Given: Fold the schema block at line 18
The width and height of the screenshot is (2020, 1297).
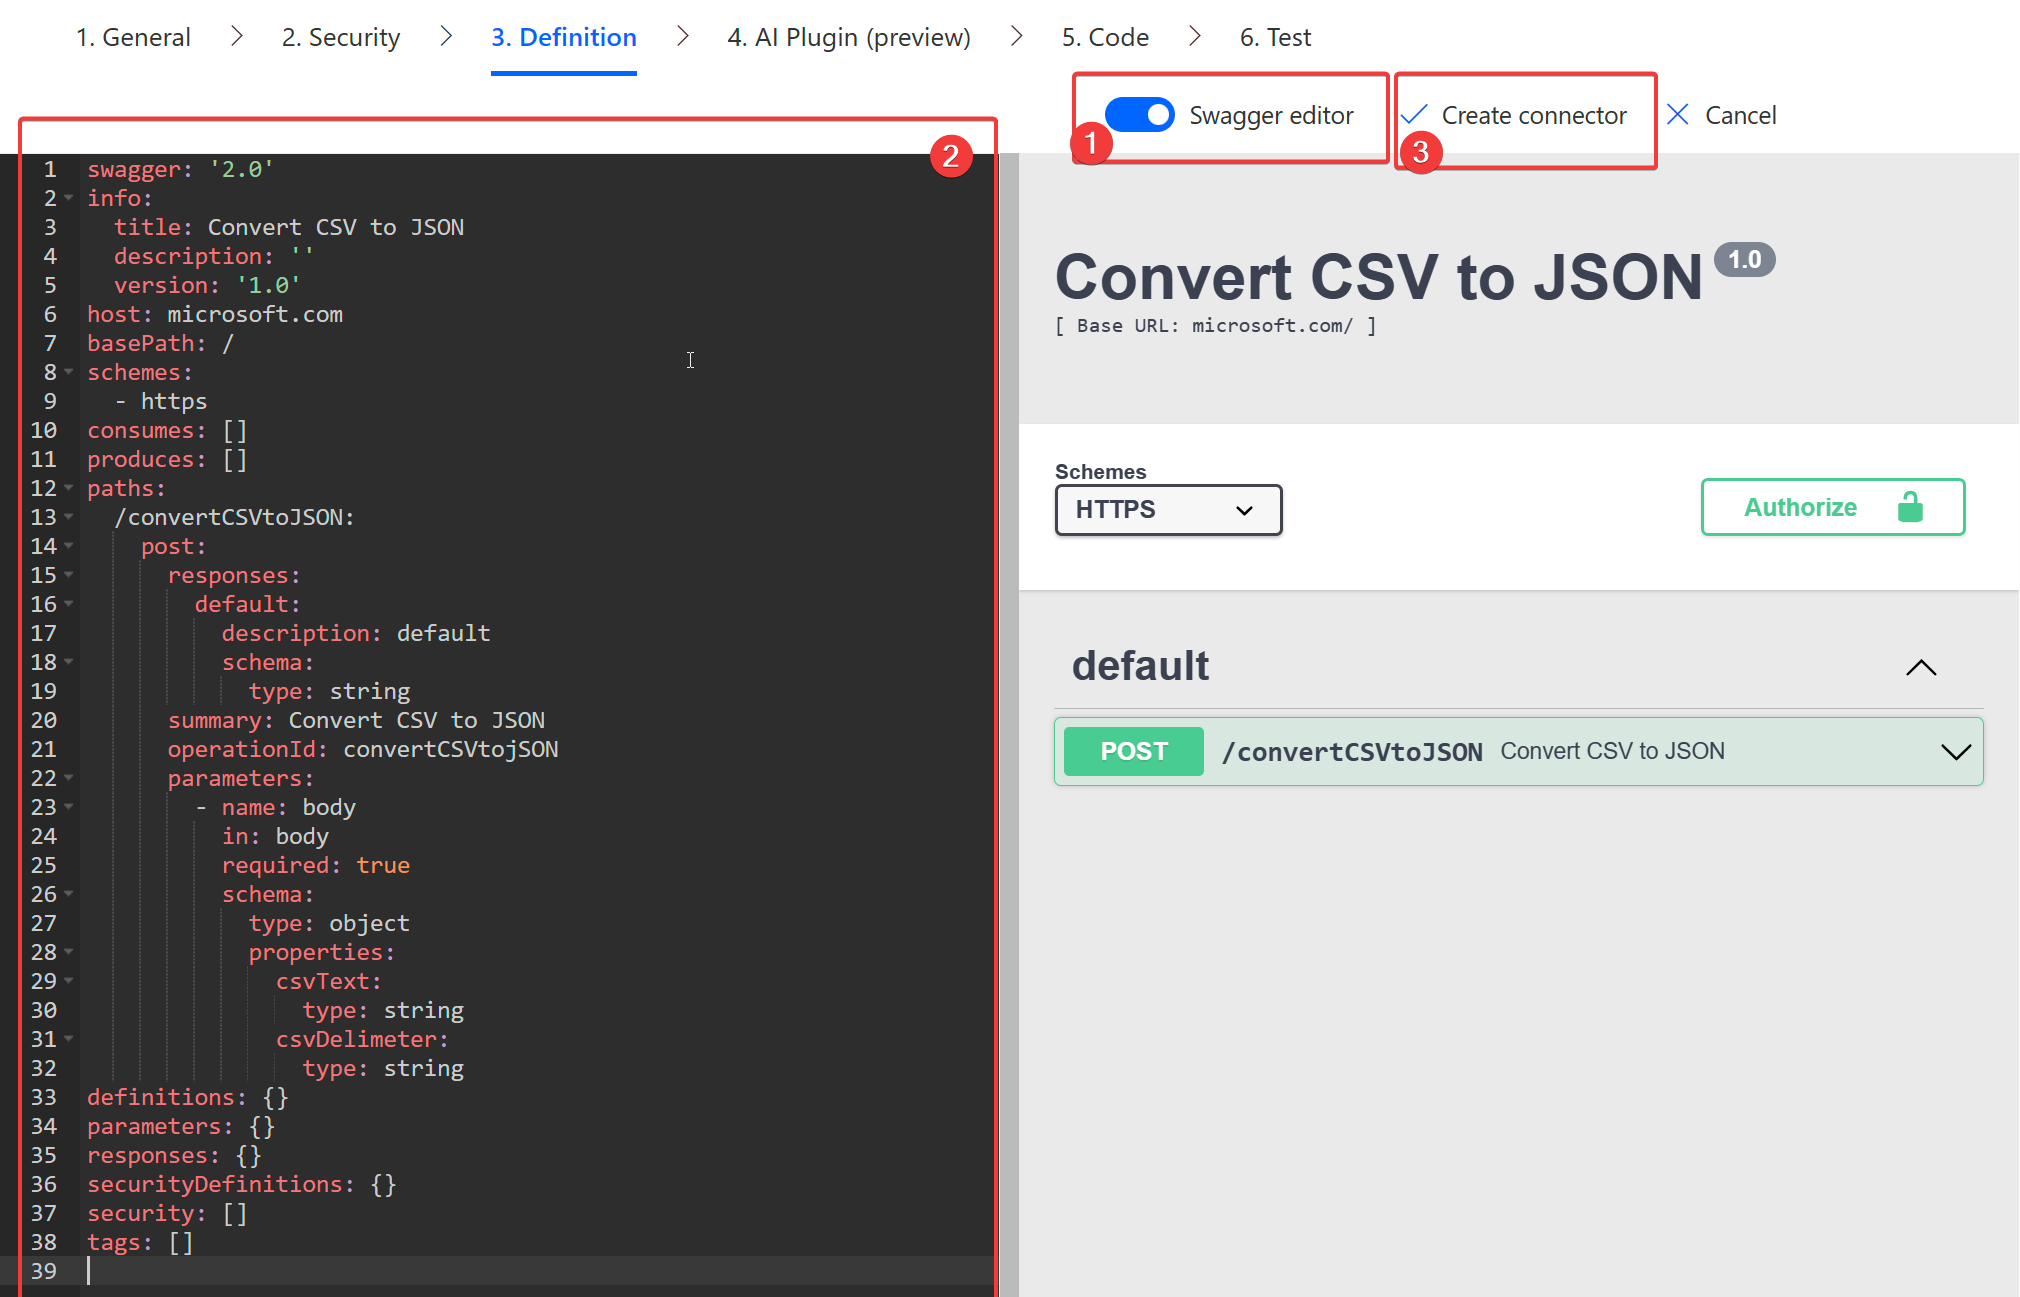Looking at the screenshot, I should click(69, 662).
